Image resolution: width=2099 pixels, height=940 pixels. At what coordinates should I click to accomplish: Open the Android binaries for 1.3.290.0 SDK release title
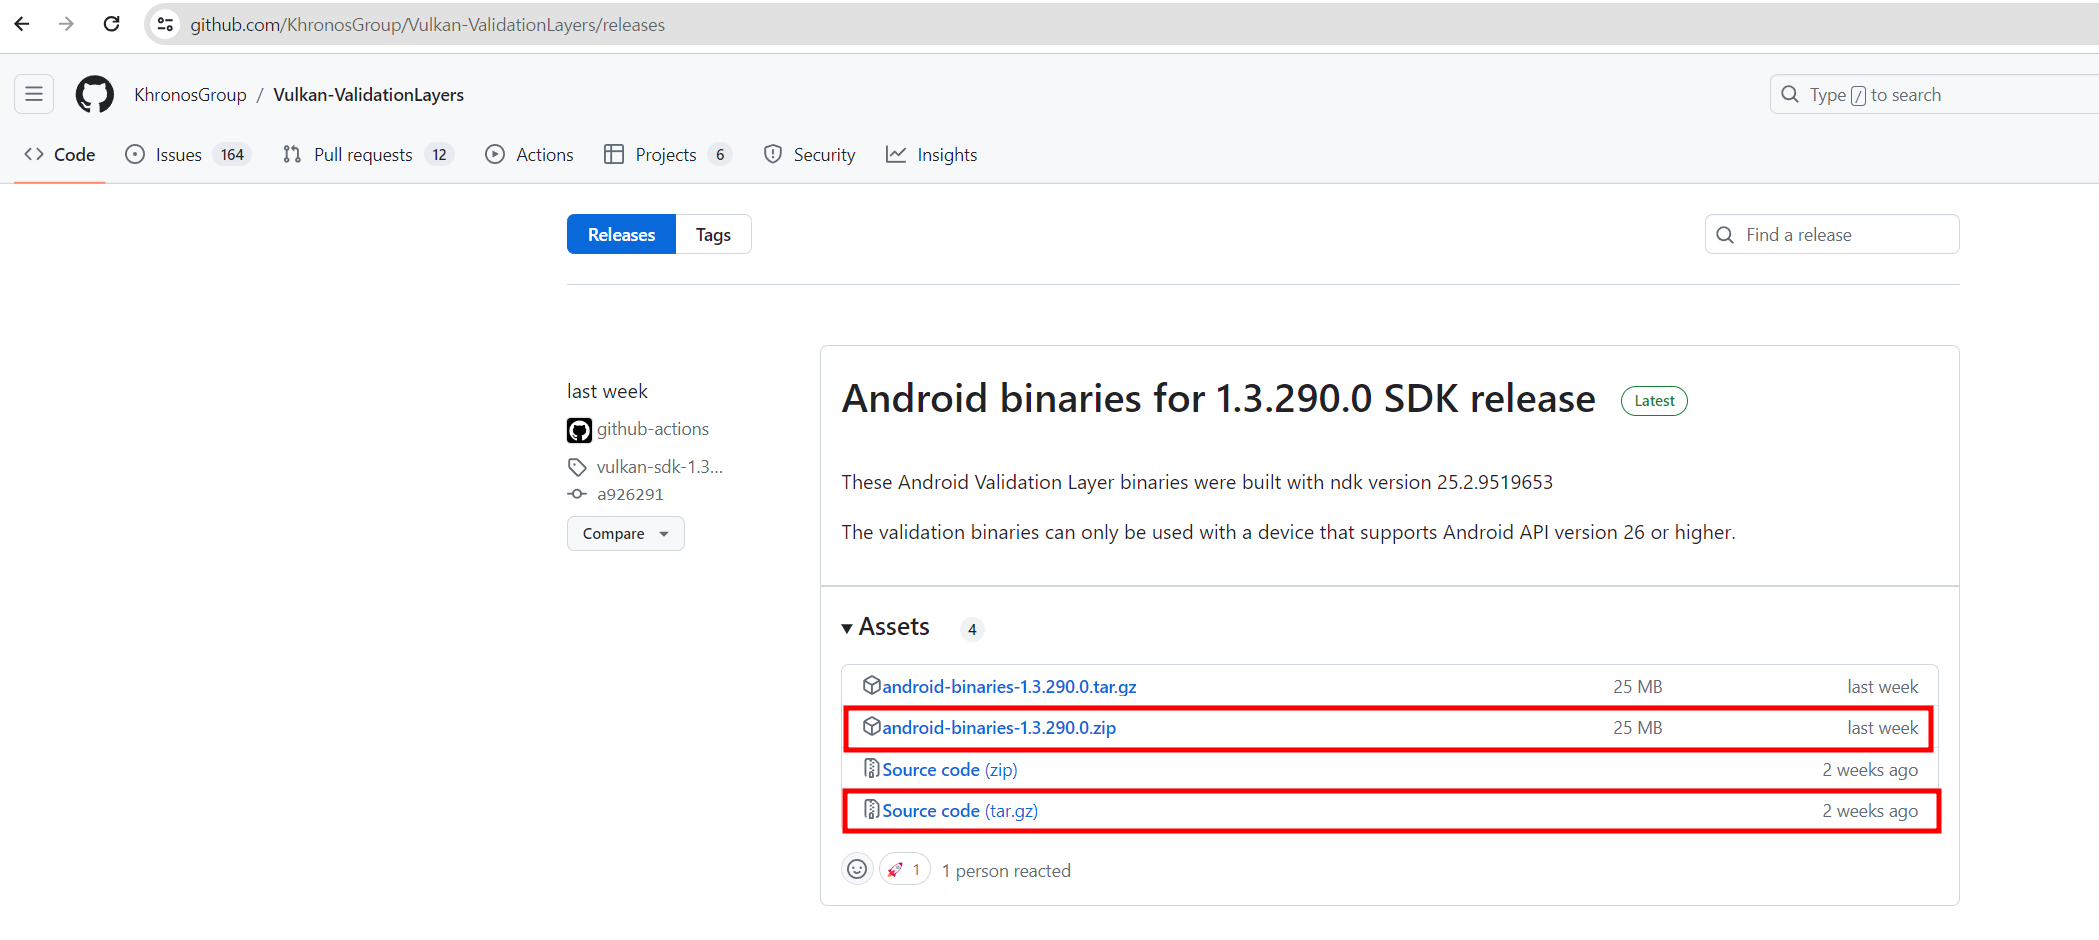[x=1218, y=399]
